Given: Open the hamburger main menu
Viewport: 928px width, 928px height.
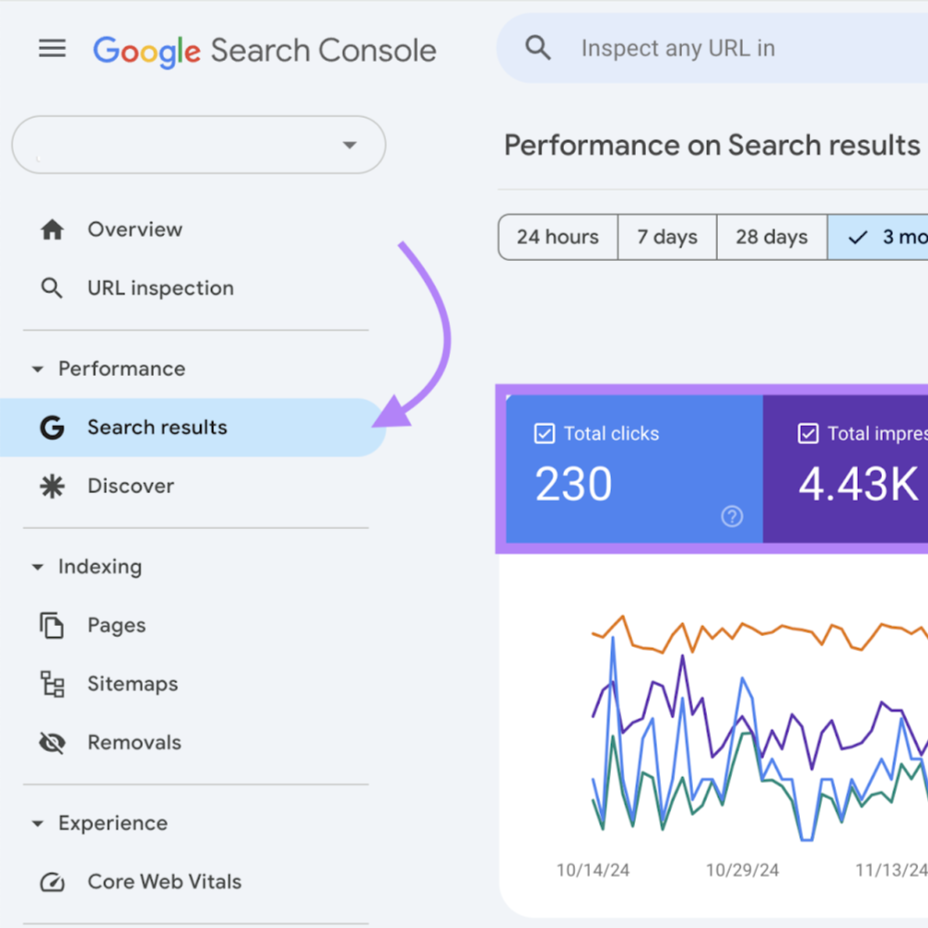Looking at the screenshot, I should pos(52,48).
